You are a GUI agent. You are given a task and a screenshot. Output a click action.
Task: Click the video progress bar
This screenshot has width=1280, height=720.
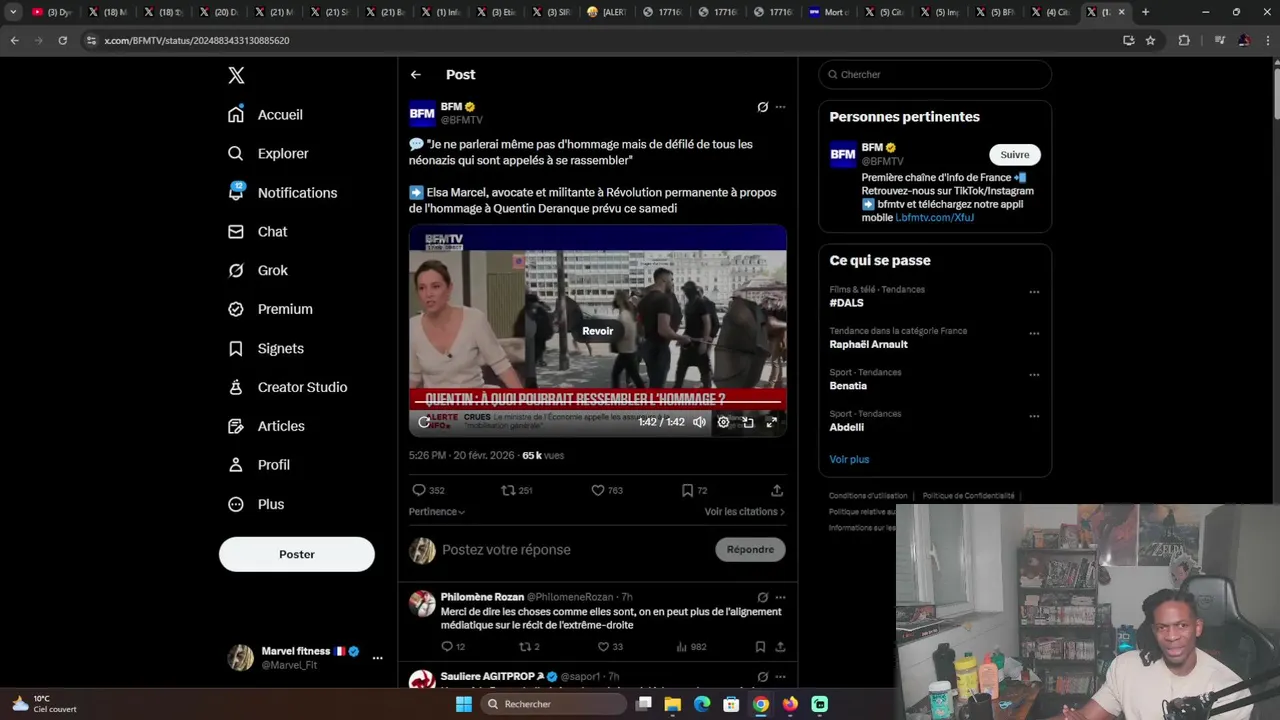598,402
